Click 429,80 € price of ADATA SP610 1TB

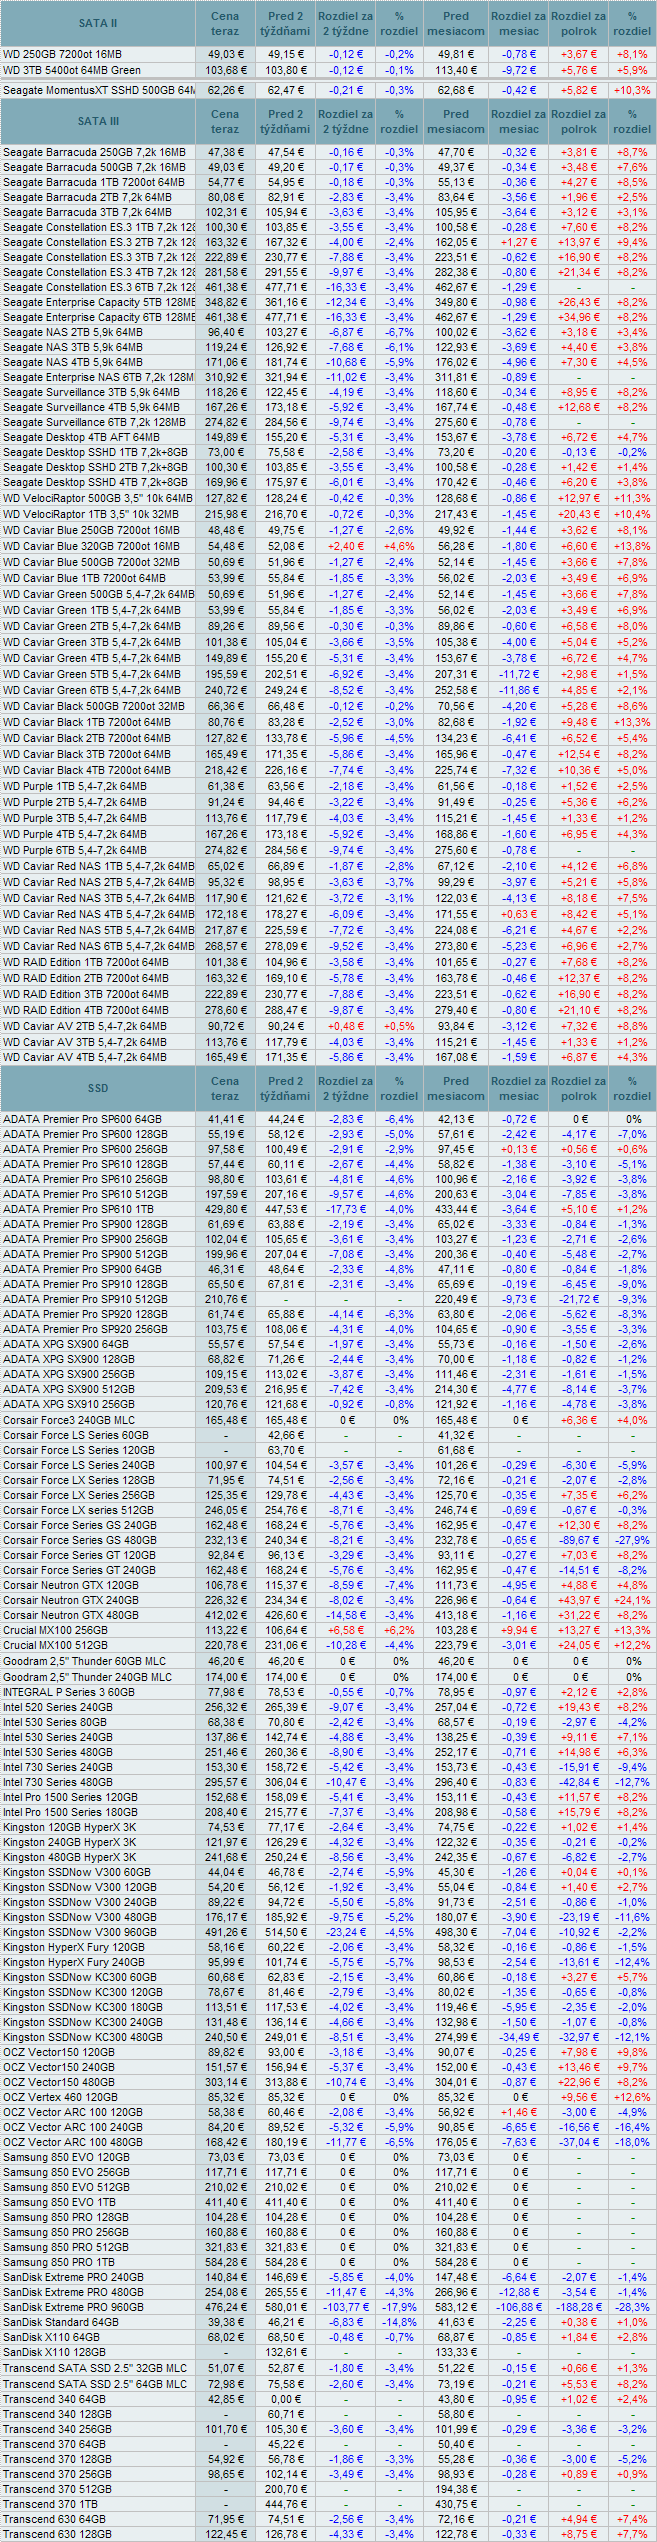225,1210
